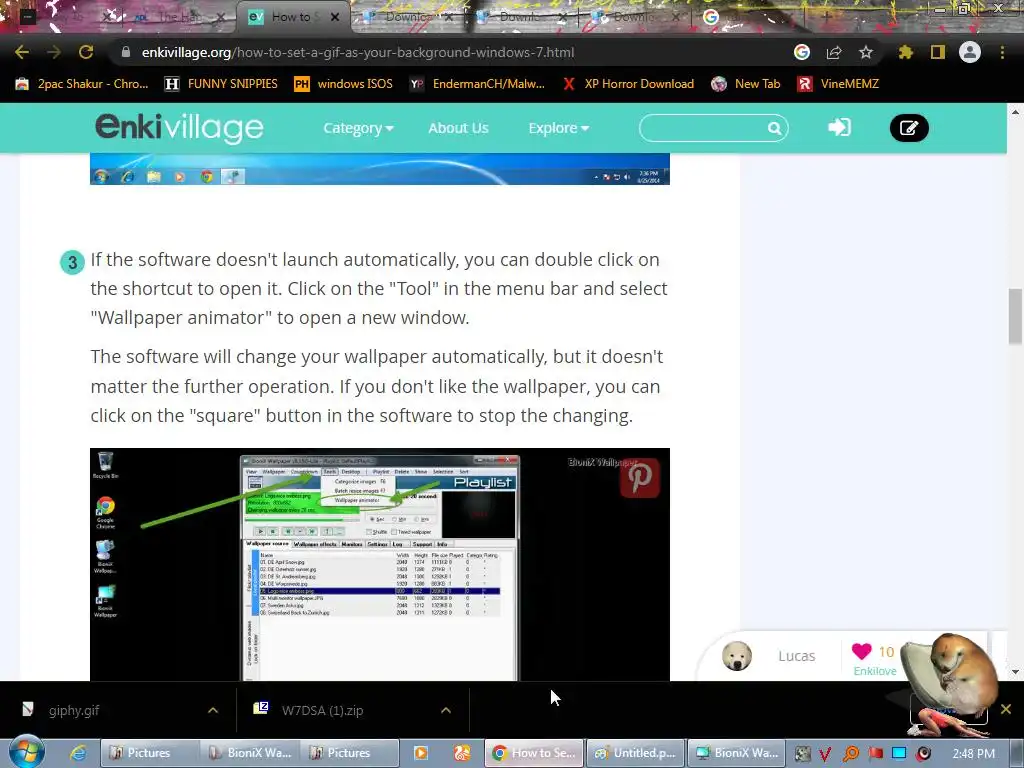Image resolution: width=1024 pixels, height=768 pixels.
Task: Click the orange magnifier tray icon
Action: [850, 754]
